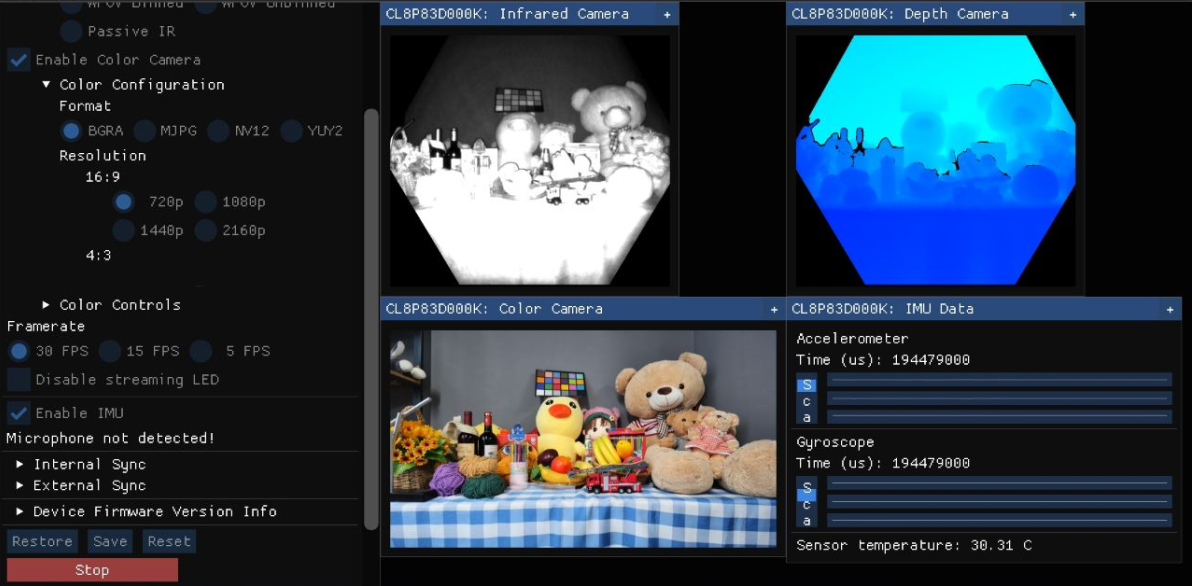Expand Device Firmware Version Info
1192x586 pixels.
[x=21, y=512]
